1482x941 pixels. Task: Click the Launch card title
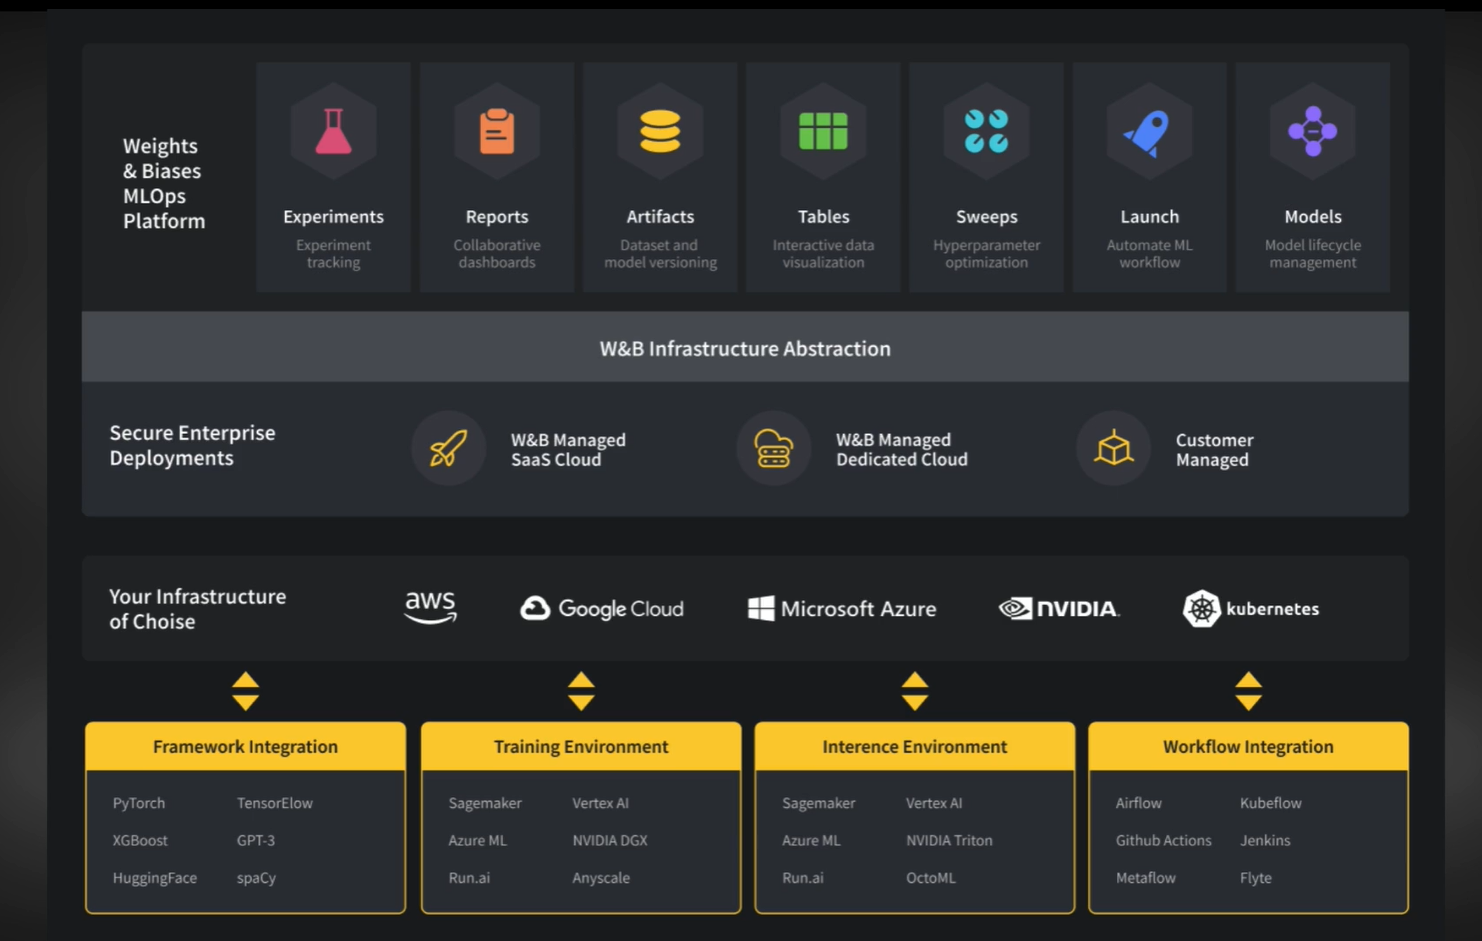(1149, 217)
